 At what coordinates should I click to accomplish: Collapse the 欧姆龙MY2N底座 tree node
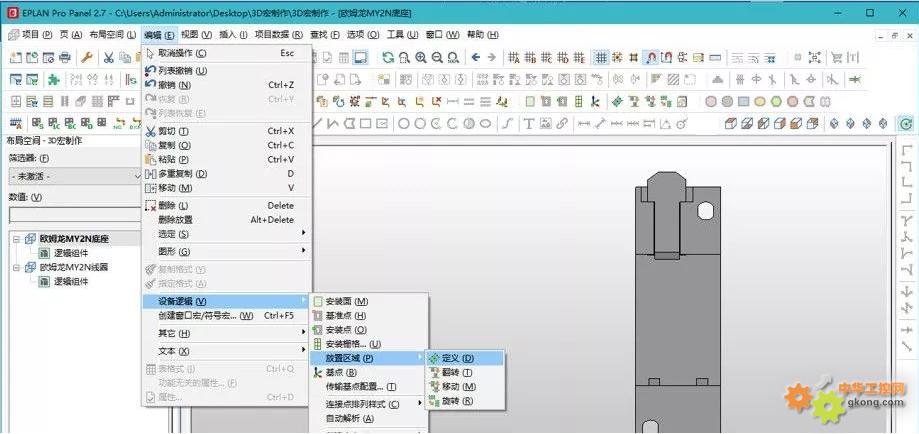16,239
